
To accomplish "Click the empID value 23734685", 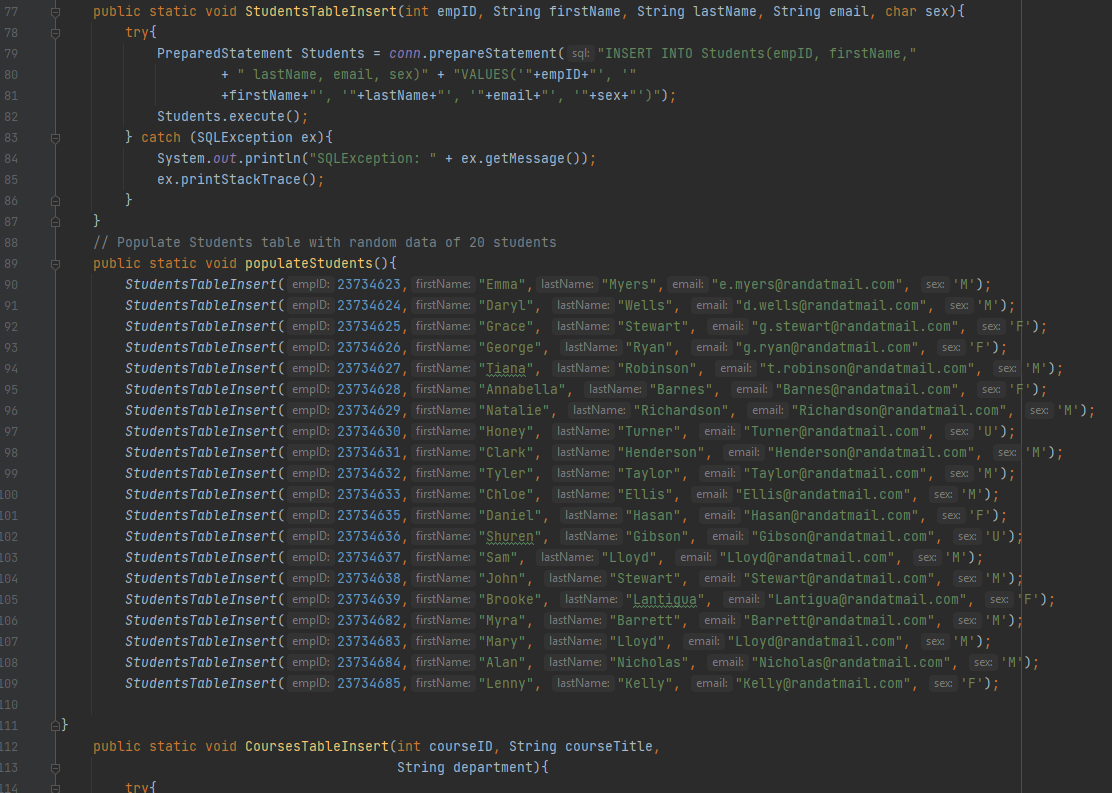I will 369,683.
